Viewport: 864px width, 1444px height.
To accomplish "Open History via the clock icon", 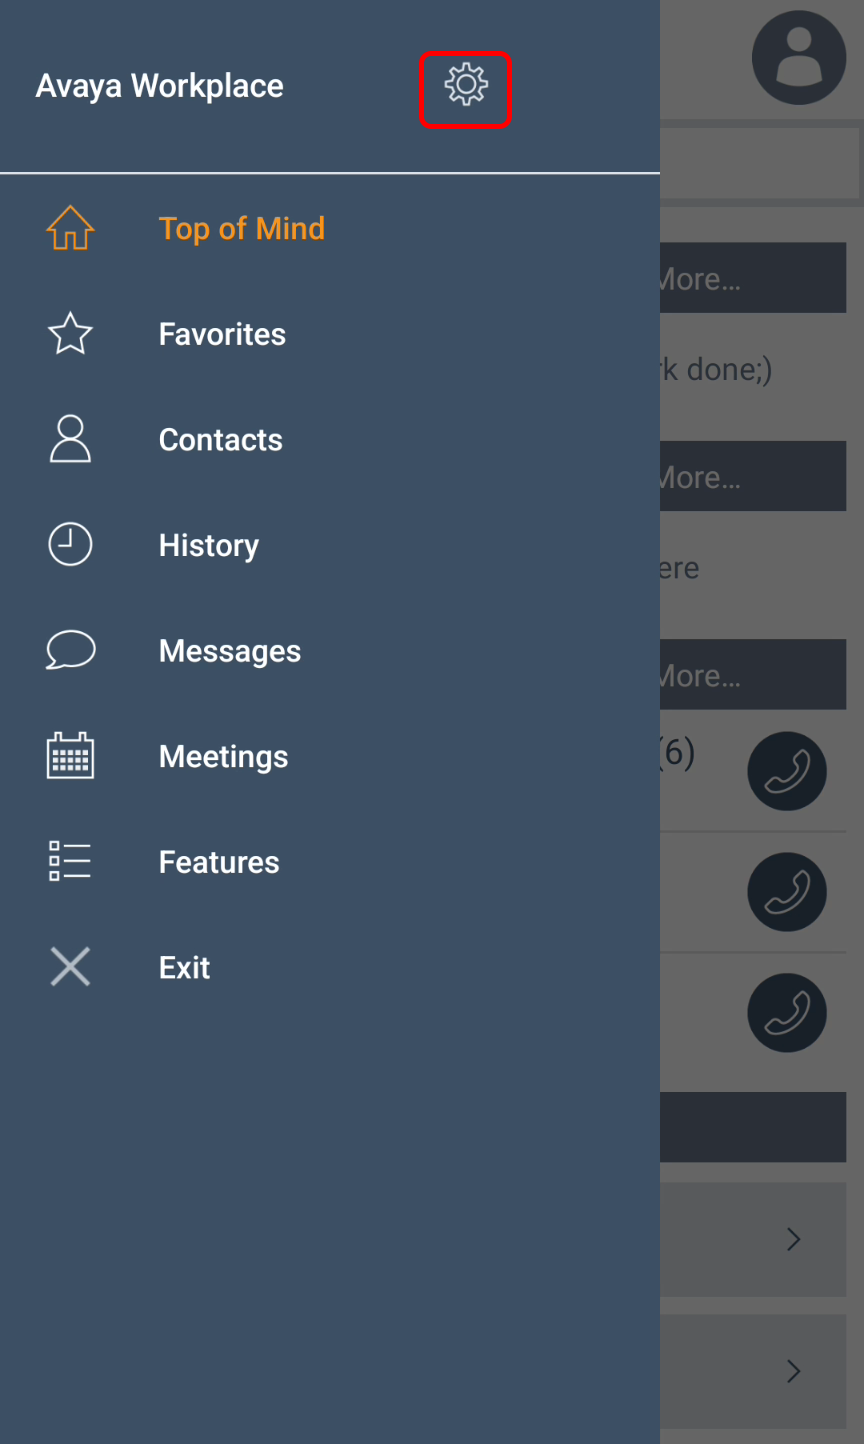I will [x=70, y=545].
